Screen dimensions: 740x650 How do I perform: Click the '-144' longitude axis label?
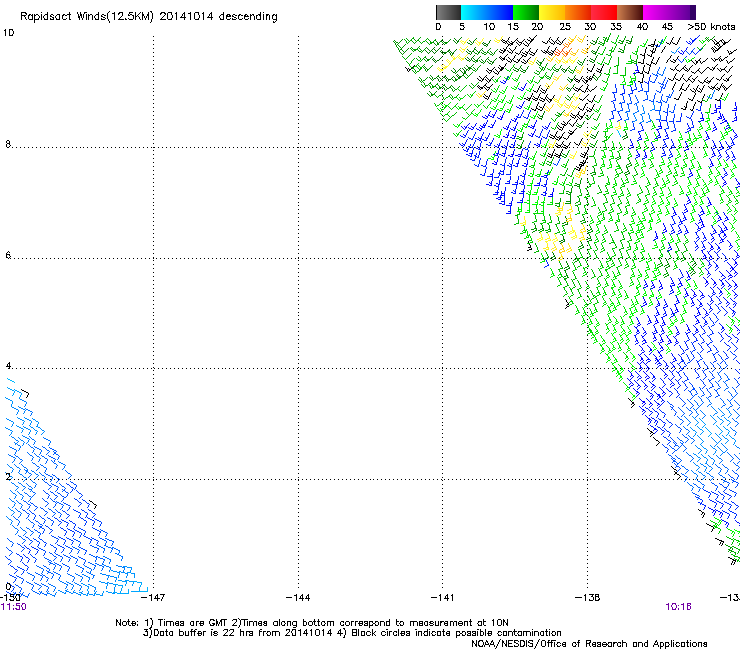(x=298, y=598)
